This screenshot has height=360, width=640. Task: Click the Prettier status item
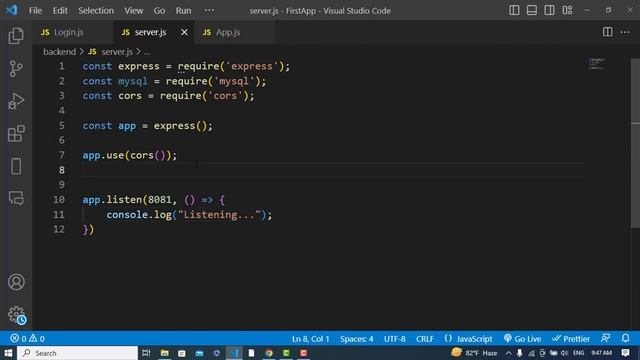(x=571, y=339)
